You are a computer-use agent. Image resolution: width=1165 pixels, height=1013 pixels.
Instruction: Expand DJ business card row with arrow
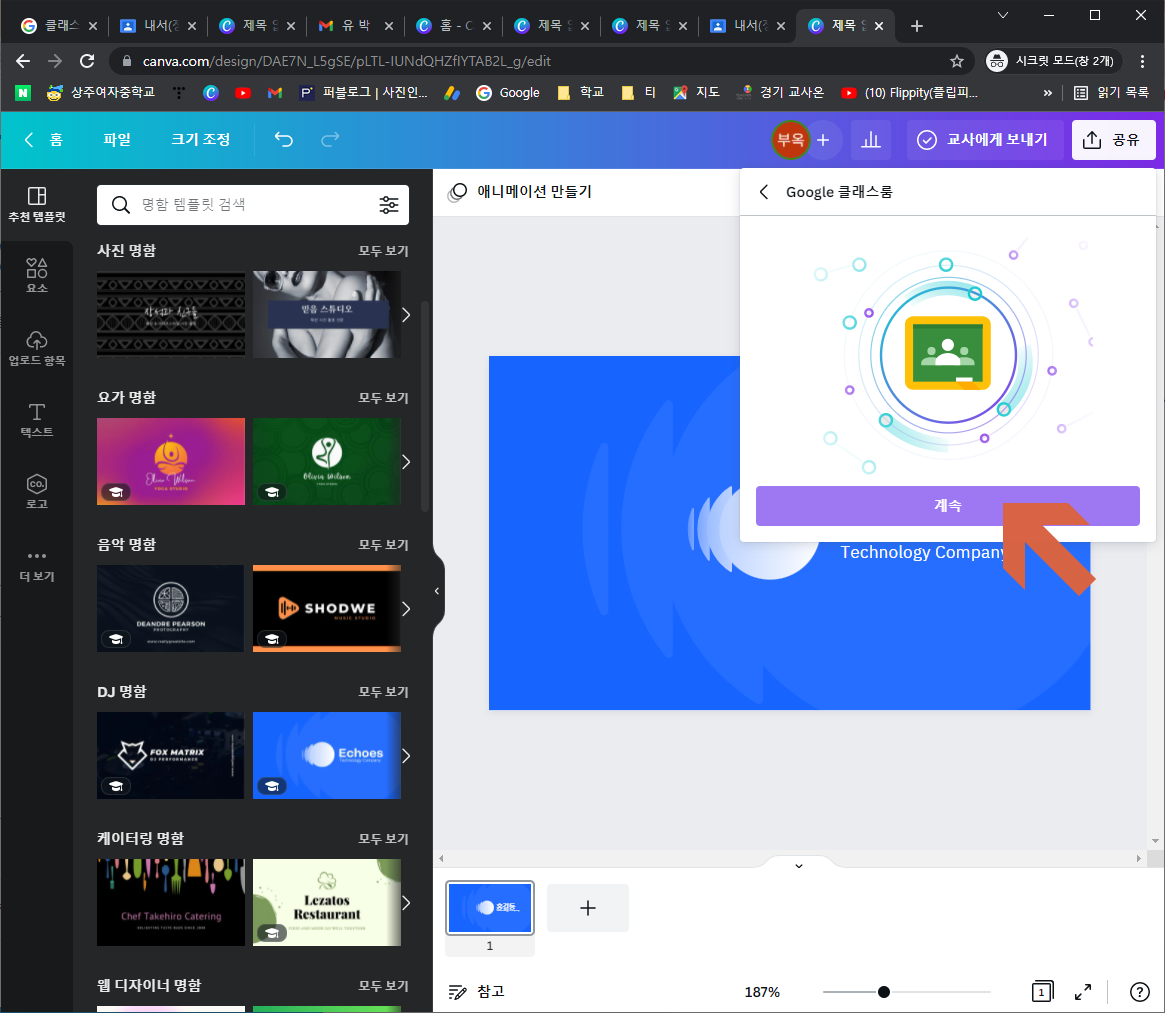[x=406, y=756]
